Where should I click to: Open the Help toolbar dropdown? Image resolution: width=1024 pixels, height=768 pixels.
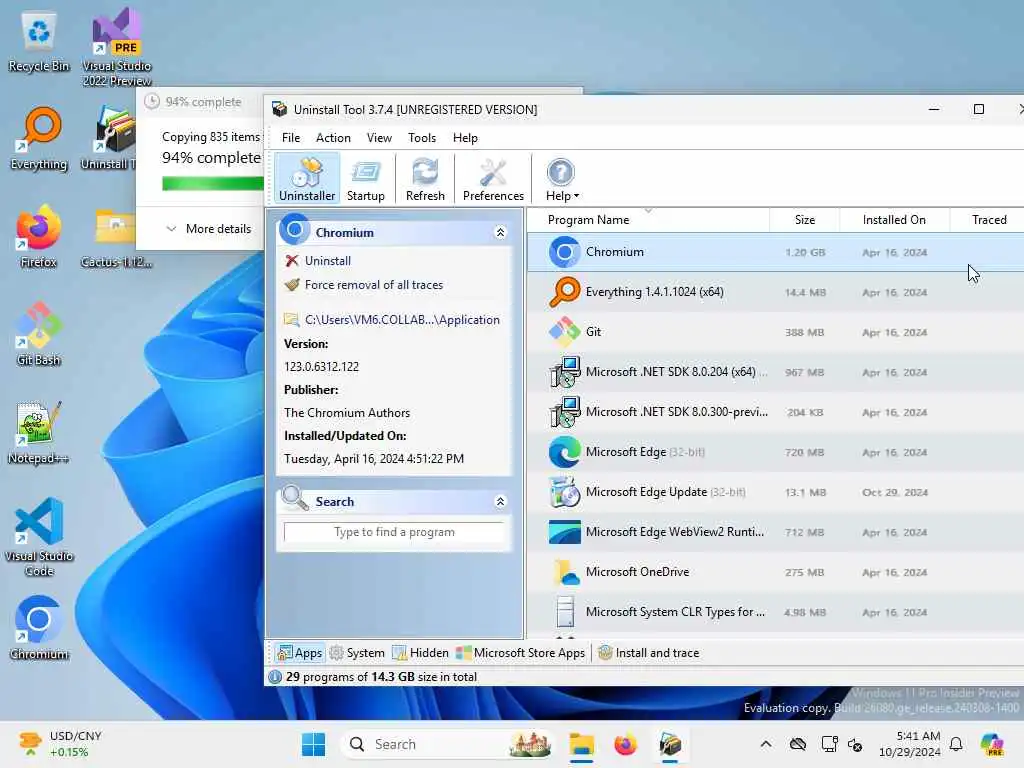point(562,178)
